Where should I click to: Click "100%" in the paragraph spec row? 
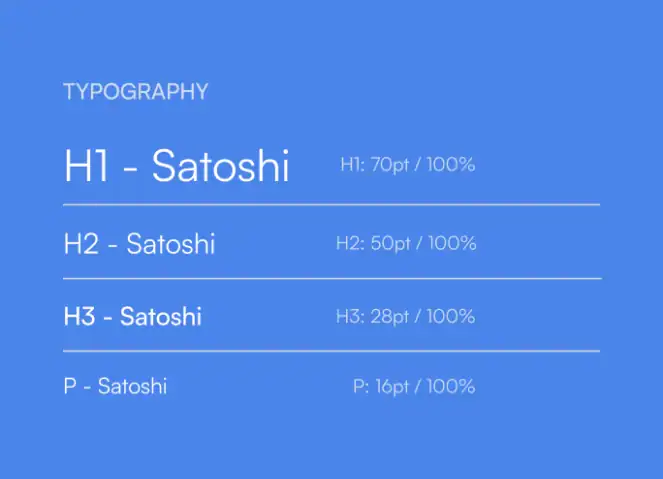[x=451, y=386]
